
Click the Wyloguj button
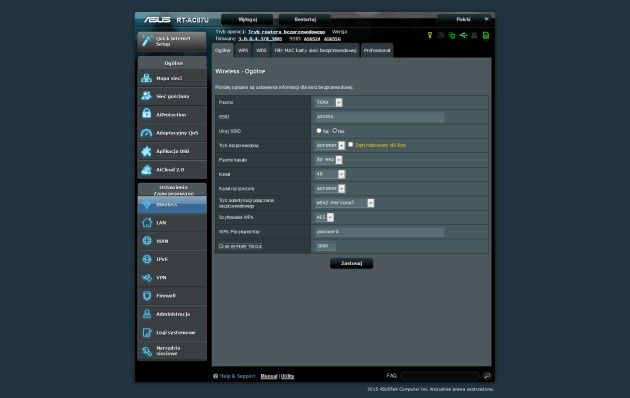[x=247, y=19]
